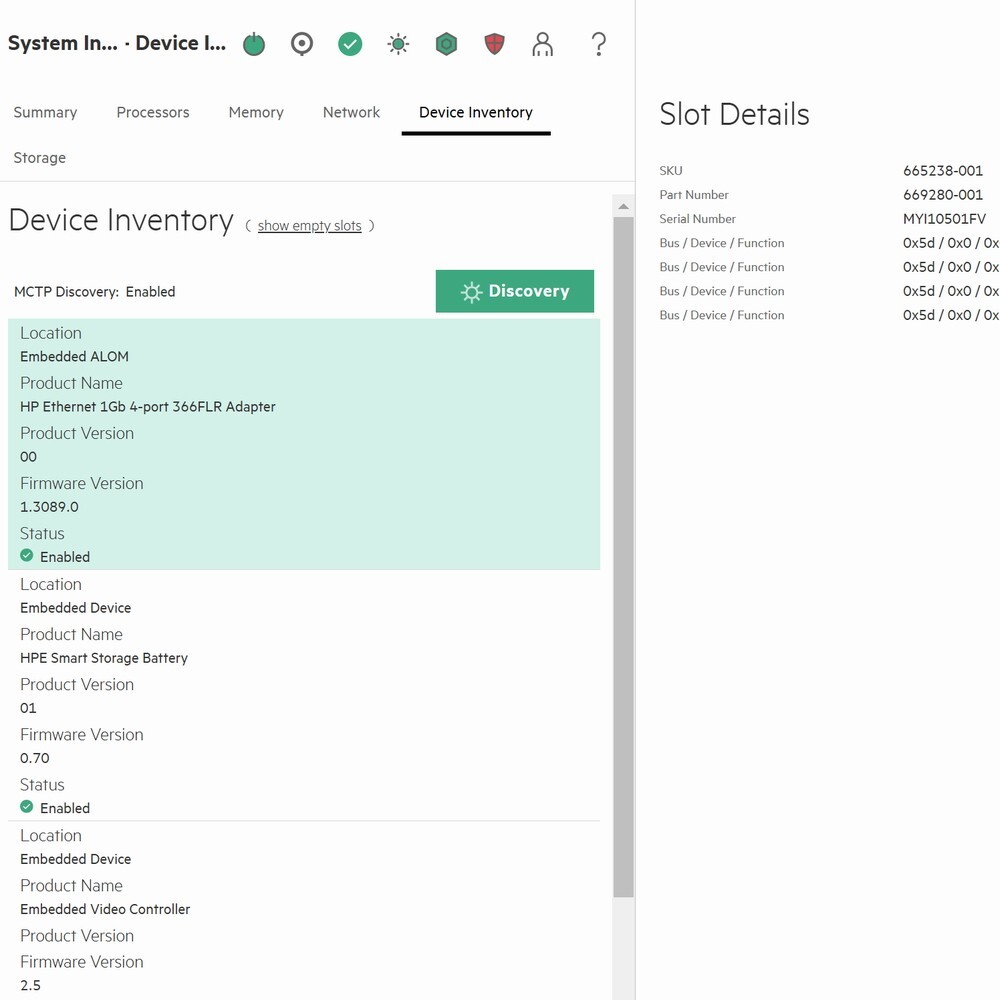Screen dimensions: 1000x1000
Task: Switch to the Summary tab
Action: point(45,112)
